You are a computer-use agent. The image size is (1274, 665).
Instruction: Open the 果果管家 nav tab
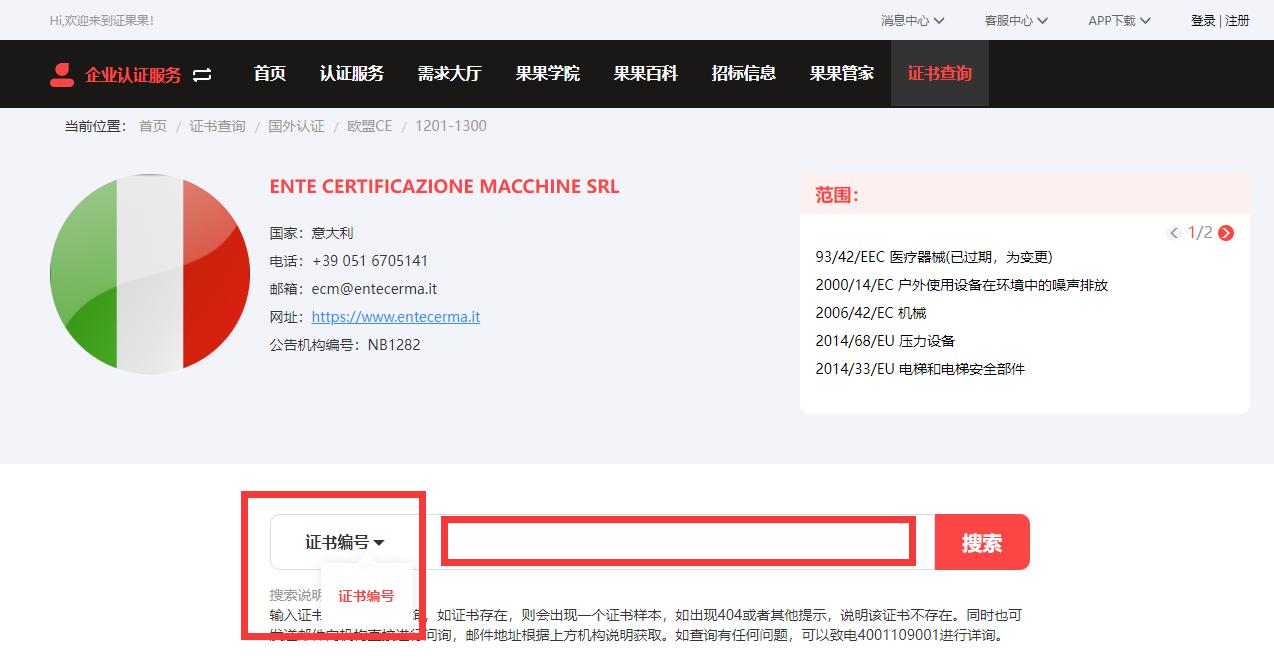tap(842, 74)
